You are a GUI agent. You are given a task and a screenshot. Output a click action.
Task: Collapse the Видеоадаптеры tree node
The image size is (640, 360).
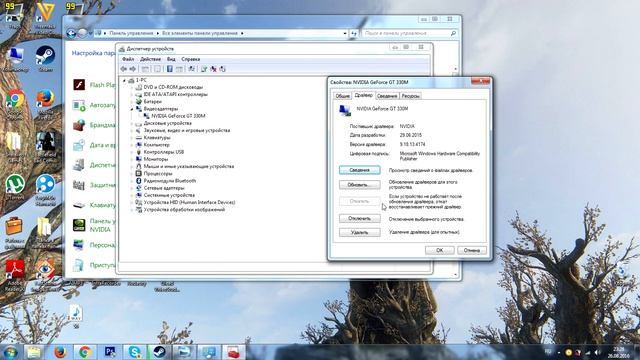pyautogui.click(x=131, y=109)
